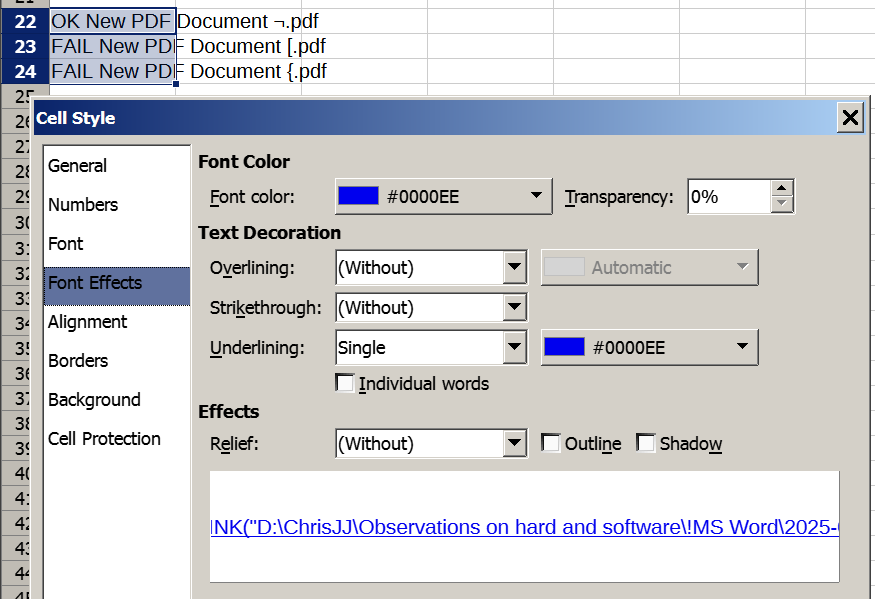
Task: Close the Cell Style dialog
Action: (x=850, y=118)
